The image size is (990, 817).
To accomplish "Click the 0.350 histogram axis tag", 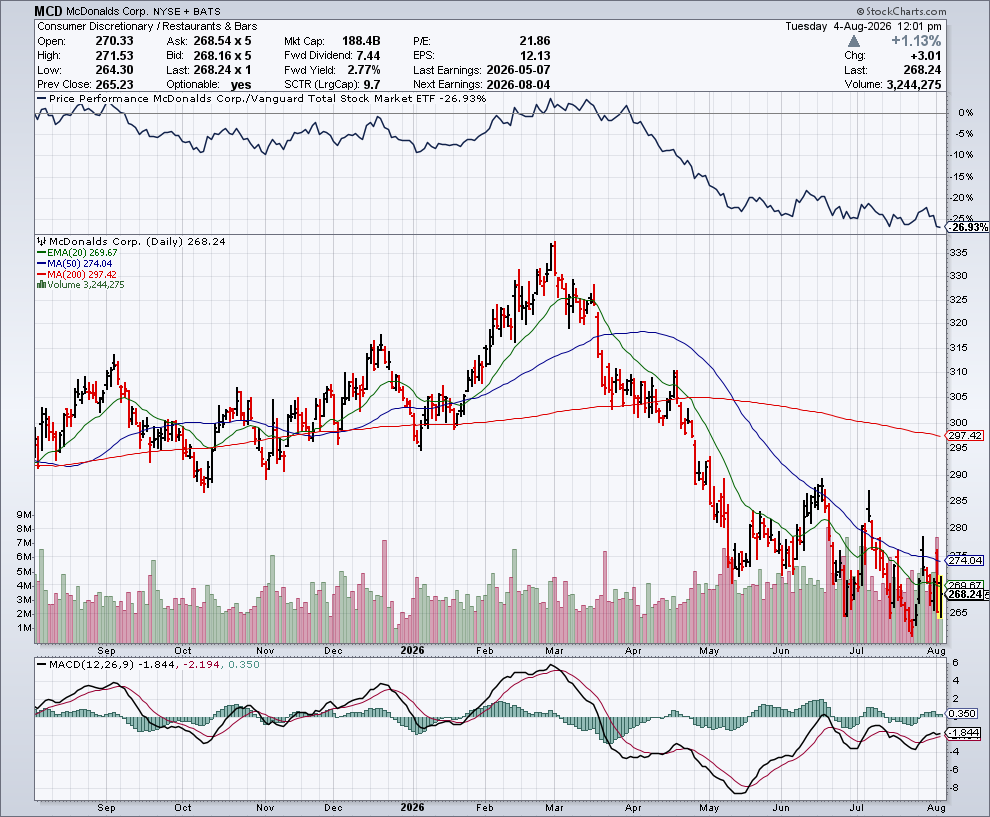I will click(x=964, y=714).
